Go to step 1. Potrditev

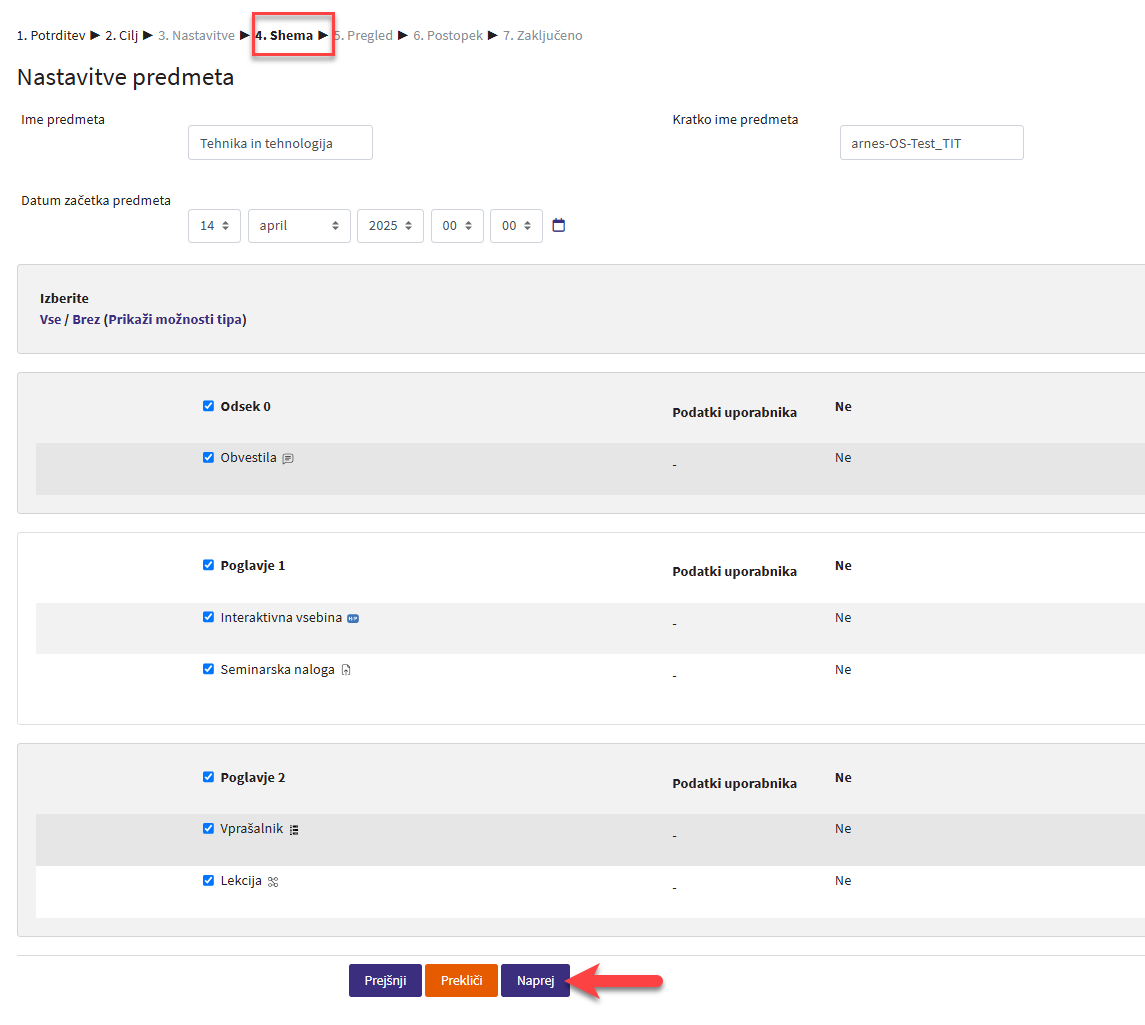pyautogui.click(x=51, y=36)
